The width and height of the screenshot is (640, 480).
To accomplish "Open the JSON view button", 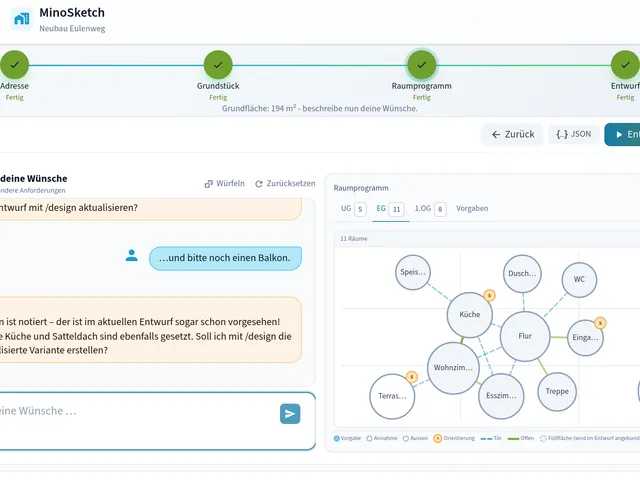I will (x=573, y=134).
